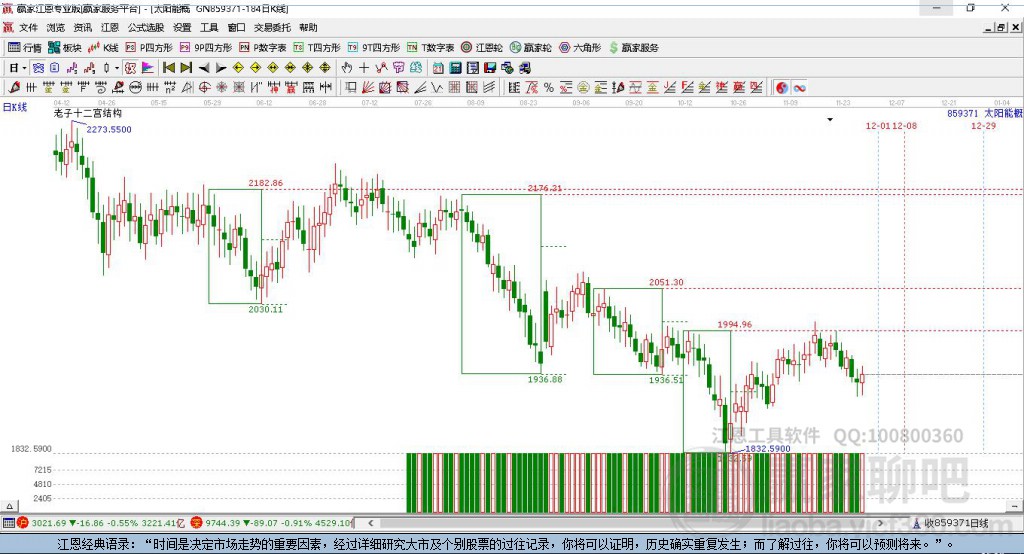Click the 2273.5500 high price label
Viewport: 1024px width, 554px height.
pos(109,129)
